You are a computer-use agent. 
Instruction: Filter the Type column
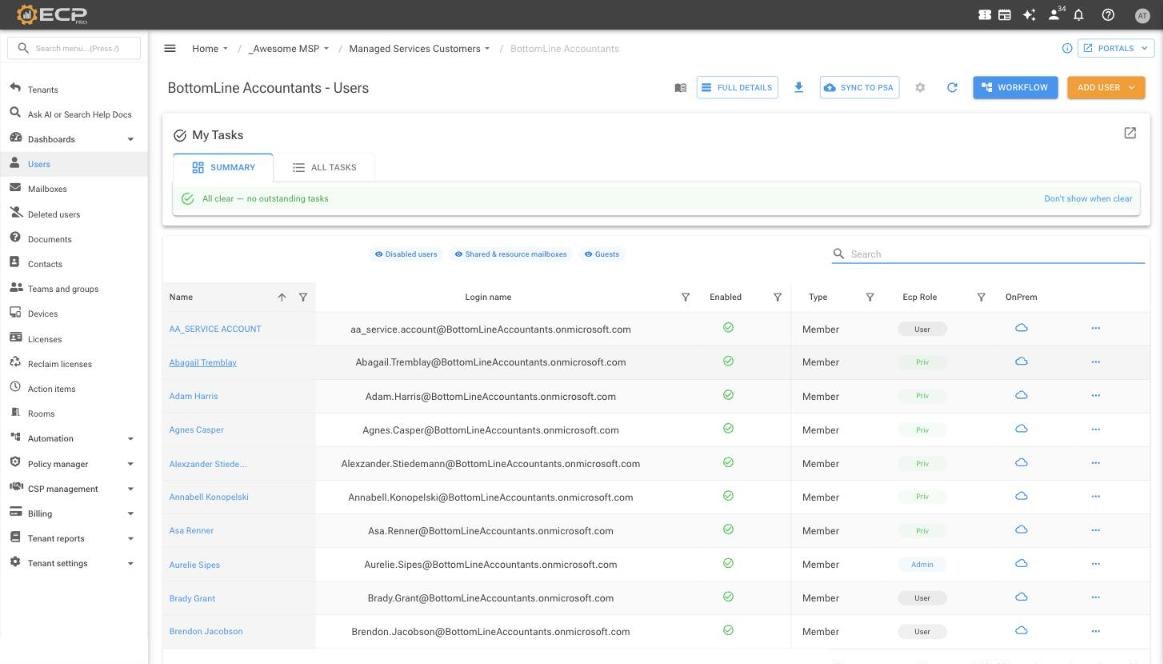[x=869, y=297]
